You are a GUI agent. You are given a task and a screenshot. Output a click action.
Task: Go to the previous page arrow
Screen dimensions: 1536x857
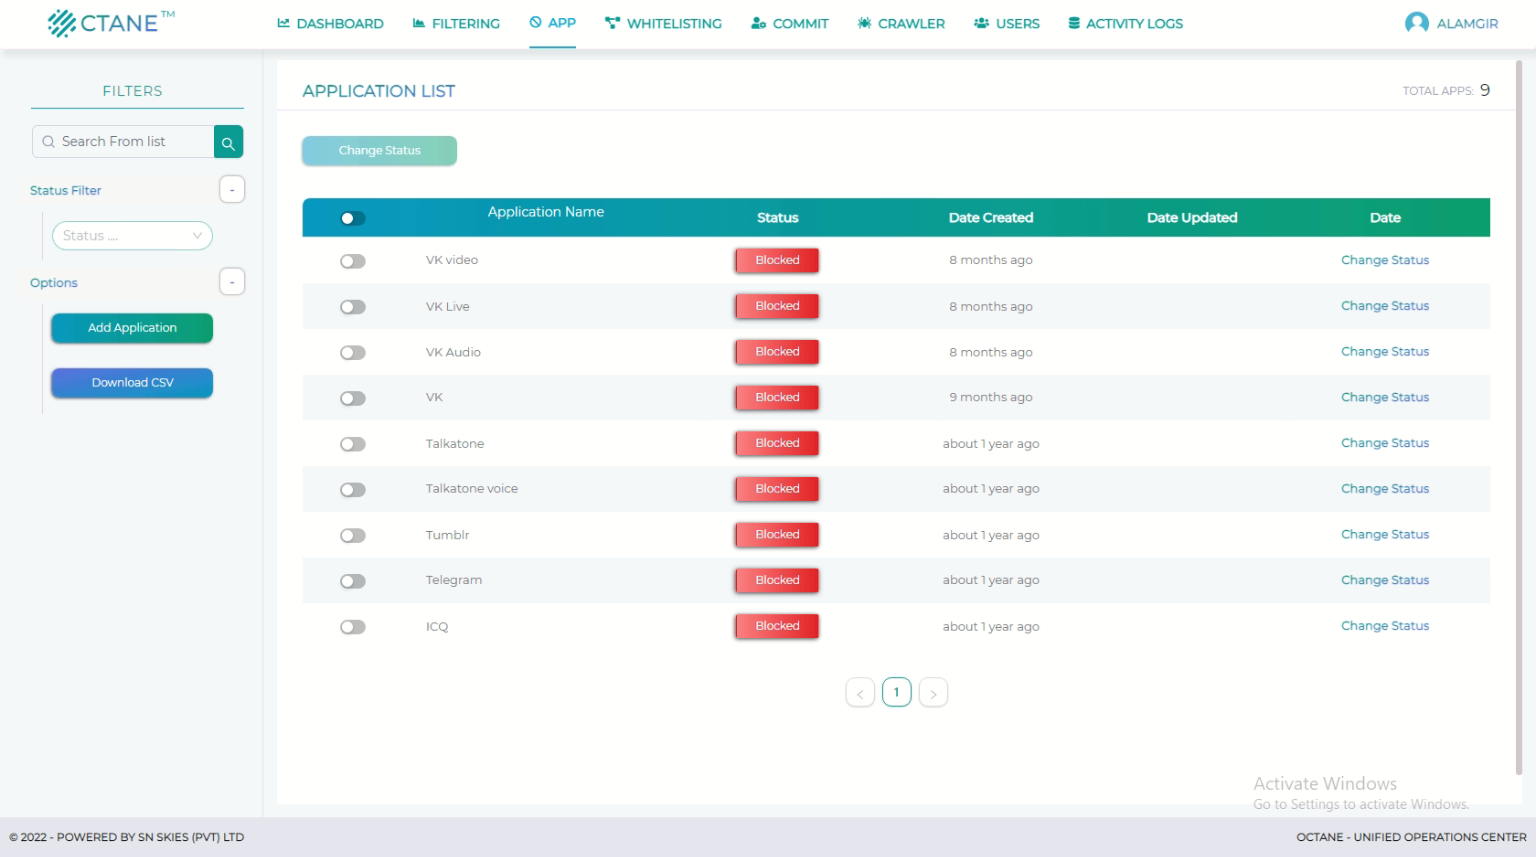[860, 693]
